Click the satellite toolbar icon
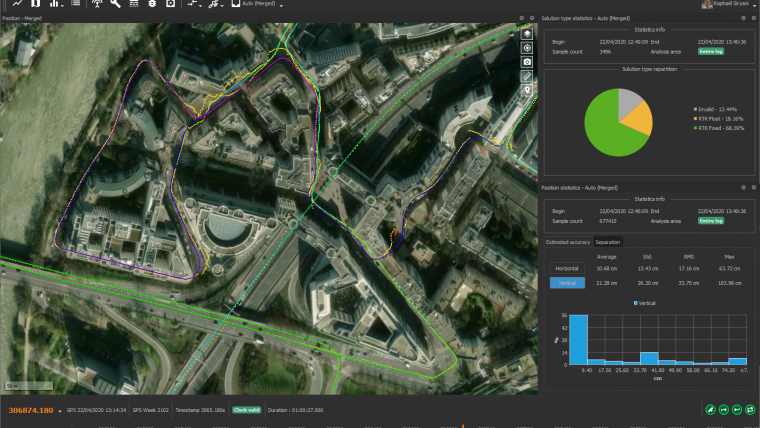Viewport: 760px width, 428px height. (x=213, y=3)
